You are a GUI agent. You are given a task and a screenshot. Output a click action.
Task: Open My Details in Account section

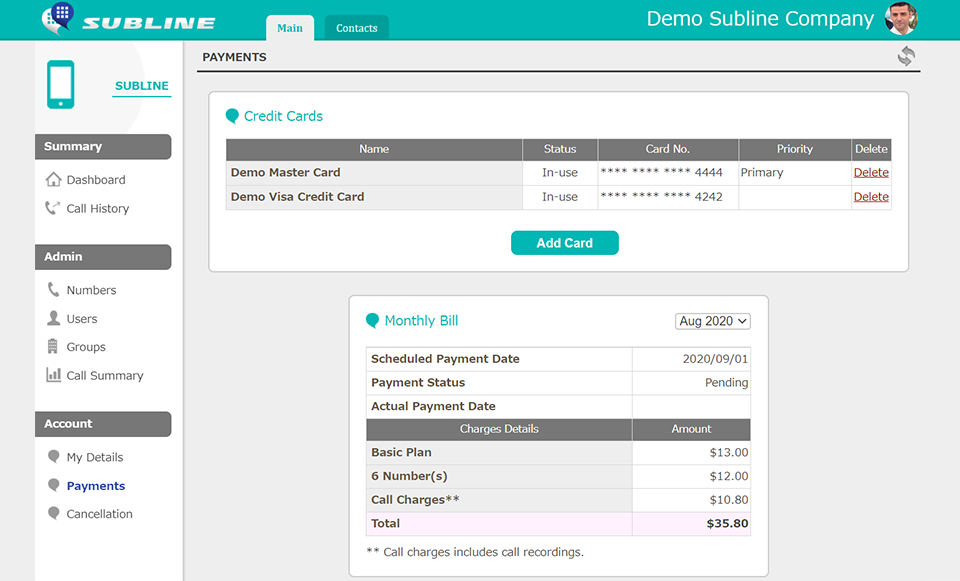point(94,457)
